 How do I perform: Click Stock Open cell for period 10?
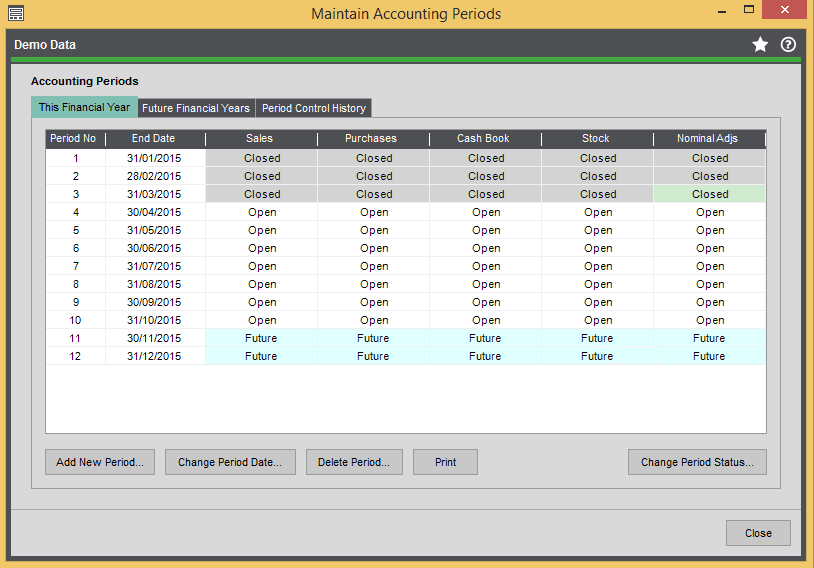coord(598,320)
